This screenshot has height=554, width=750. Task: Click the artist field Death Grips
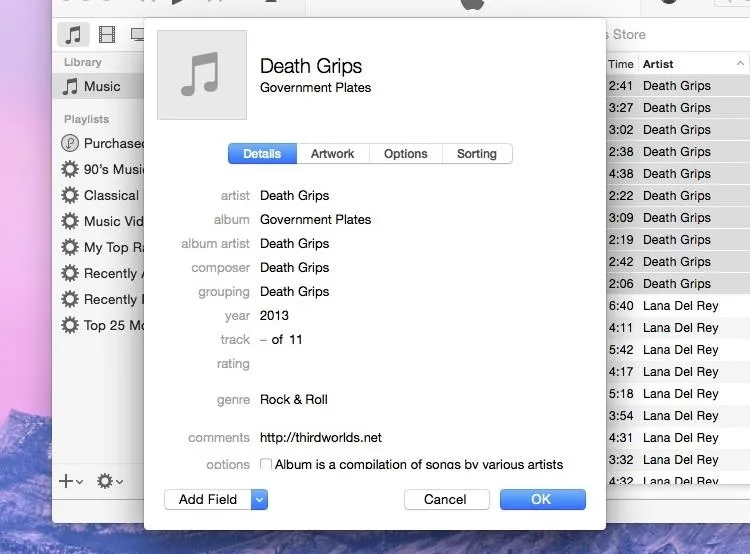[294, 196]
